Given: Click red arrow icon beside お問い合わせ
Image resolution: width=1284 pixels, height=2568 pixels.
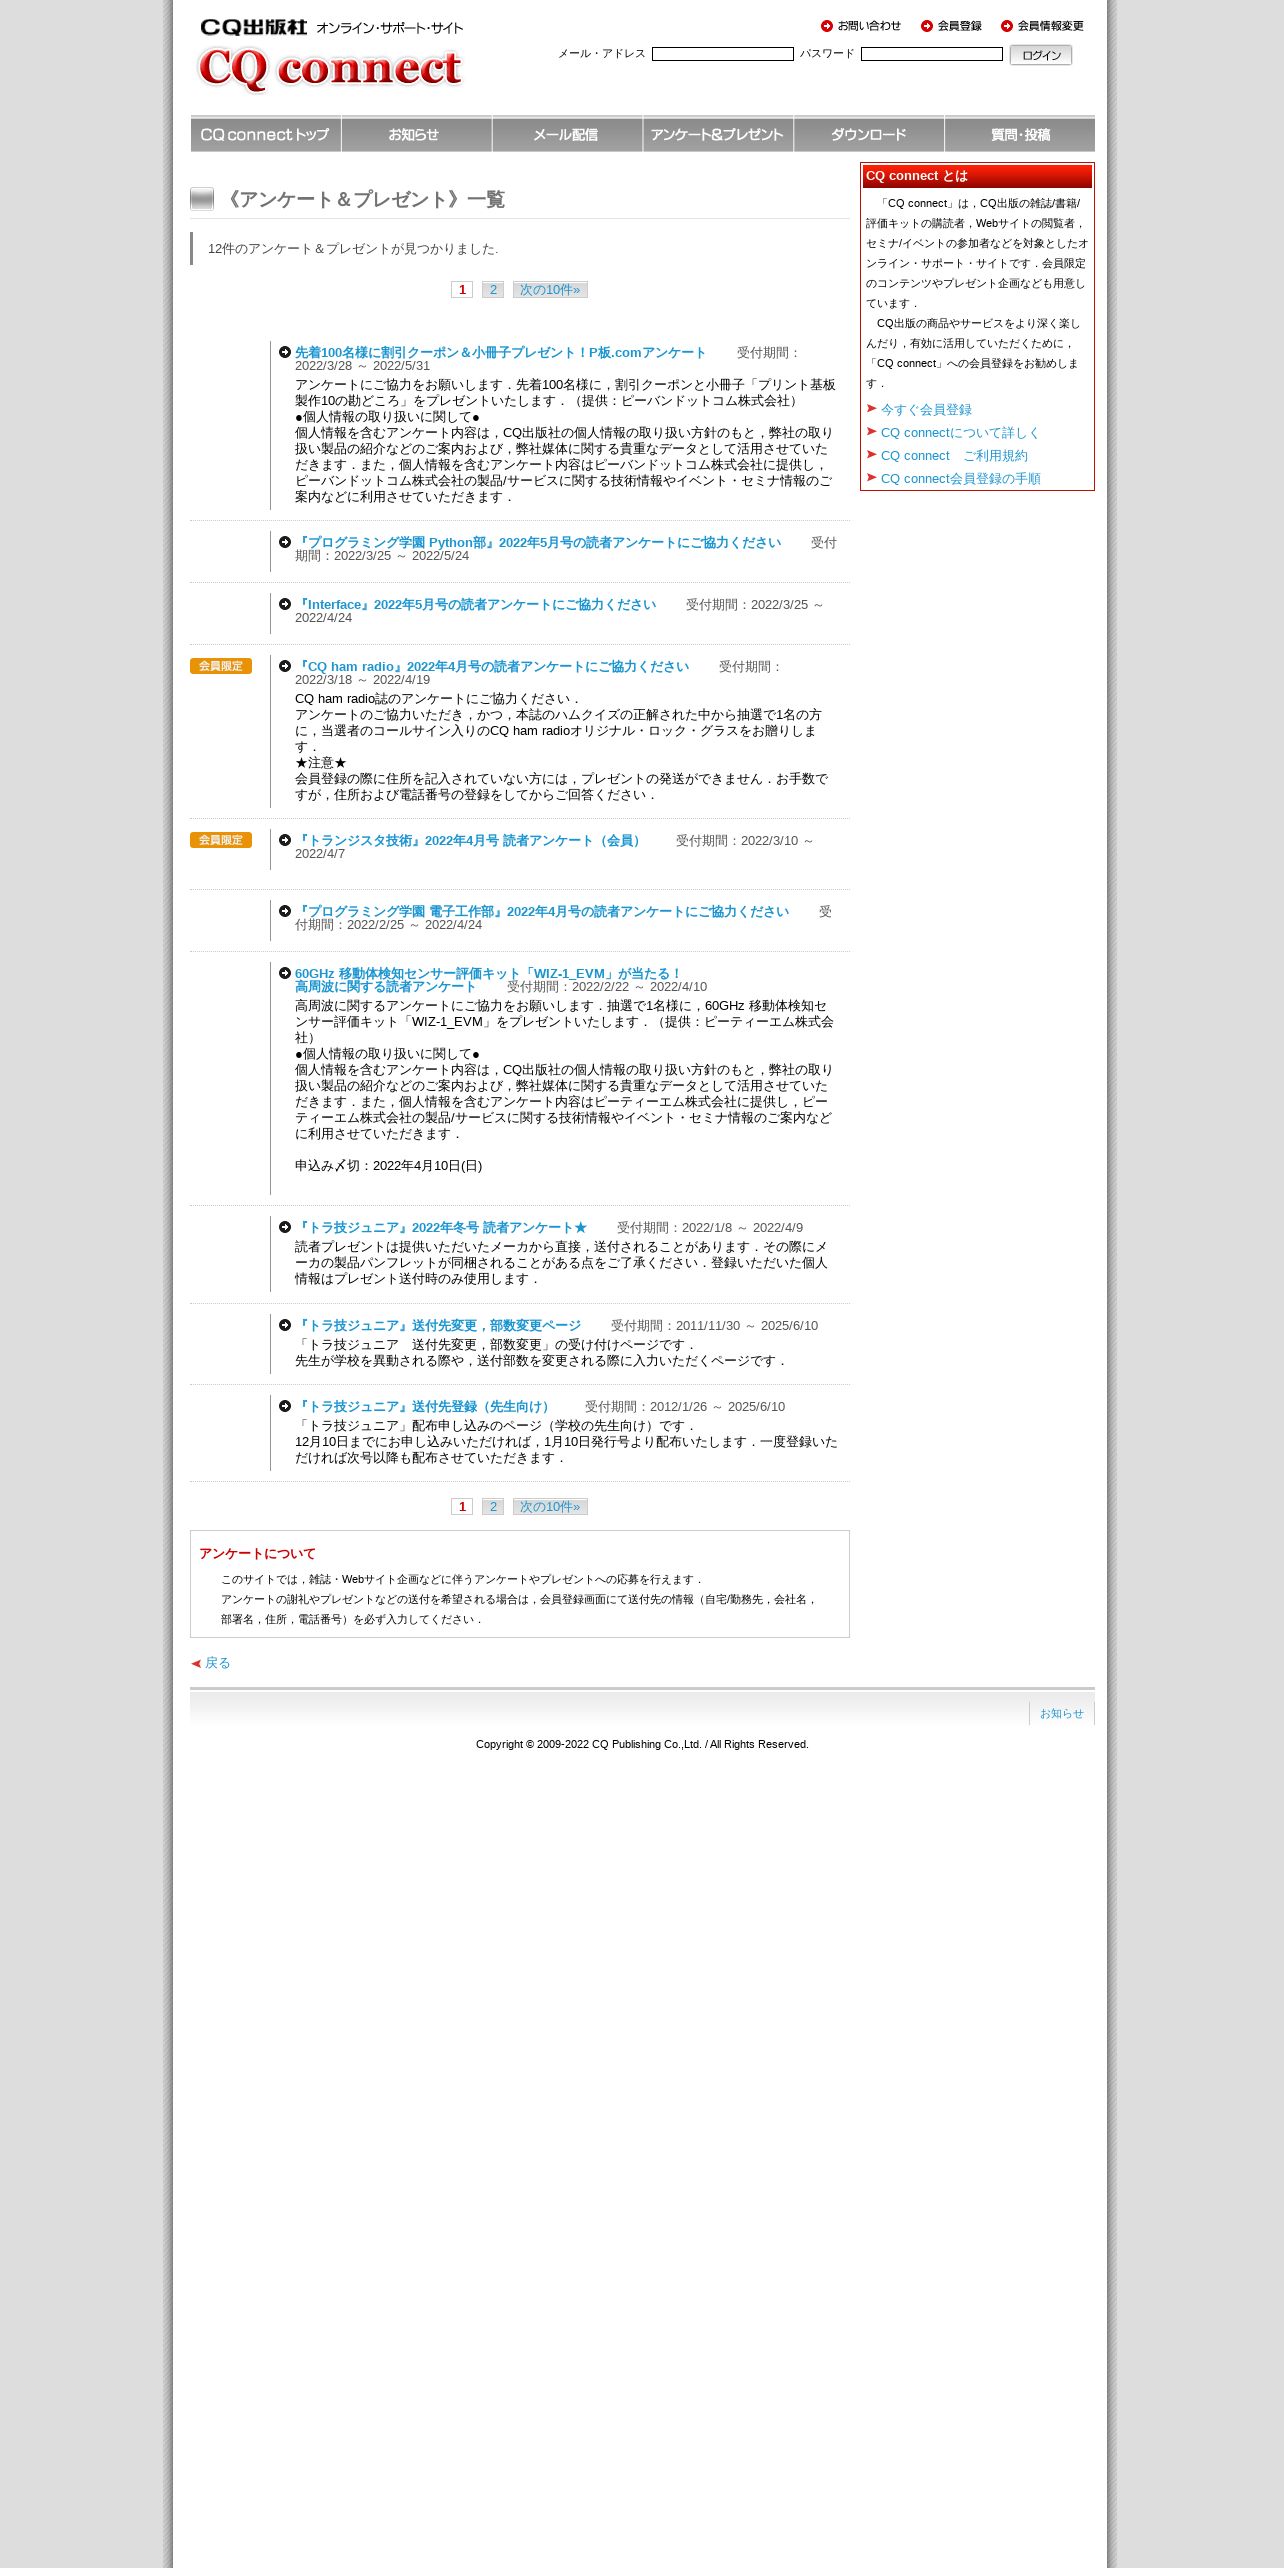Looking at the screenshot, I should pyautogui.click(x=827, y=26).
